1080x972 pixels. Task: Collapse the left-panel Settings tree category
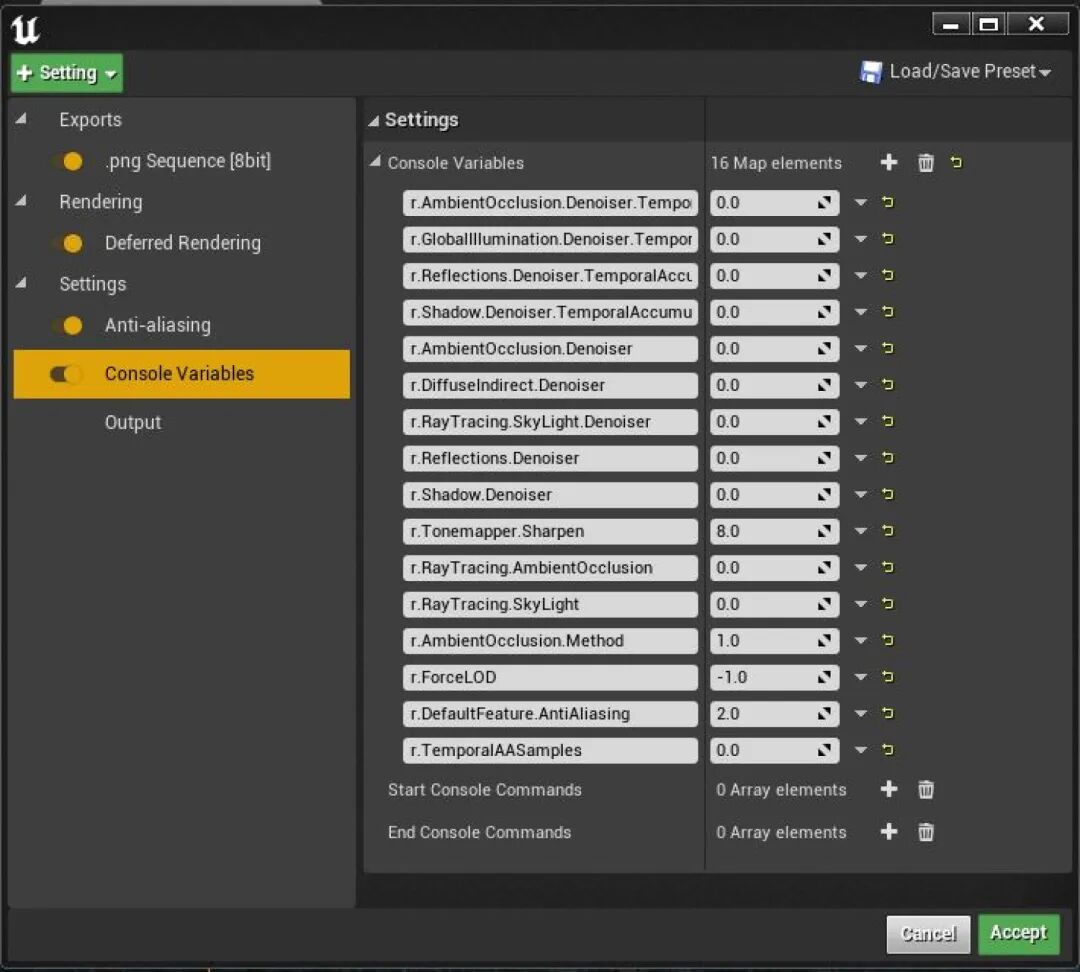point(21,283)
